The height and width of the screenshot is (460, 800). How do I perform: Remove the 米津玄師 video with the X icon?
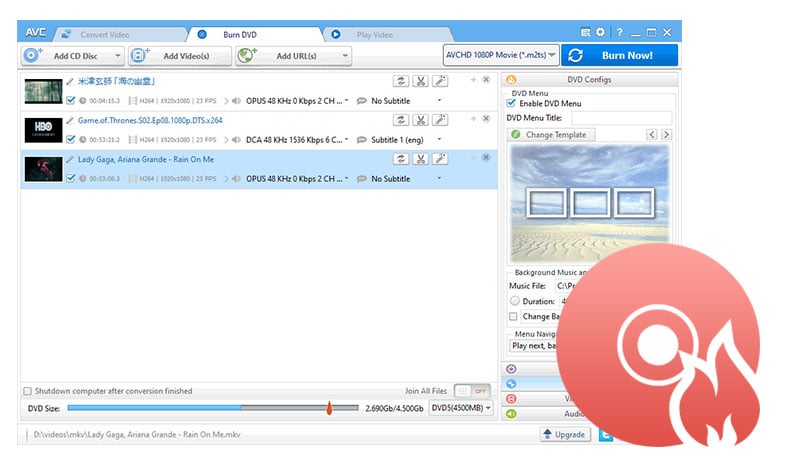click(x=486, y=80)
